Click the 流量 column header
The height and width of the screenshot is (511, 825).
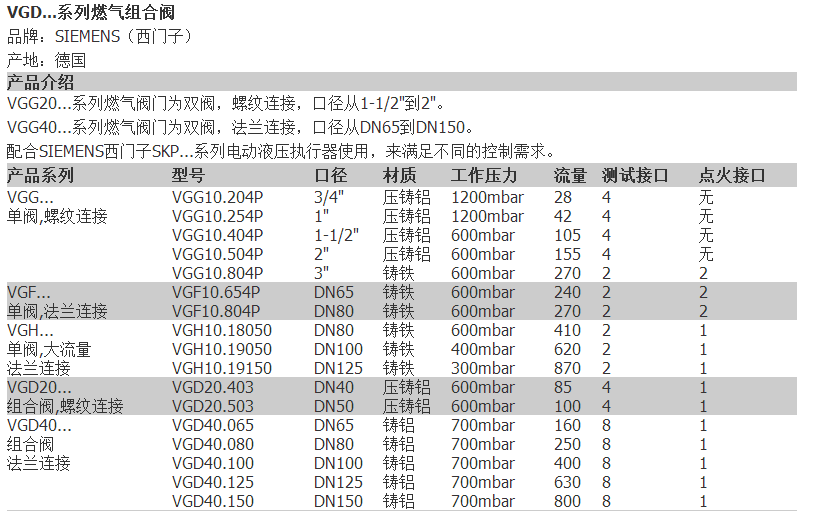pos(570,175)
